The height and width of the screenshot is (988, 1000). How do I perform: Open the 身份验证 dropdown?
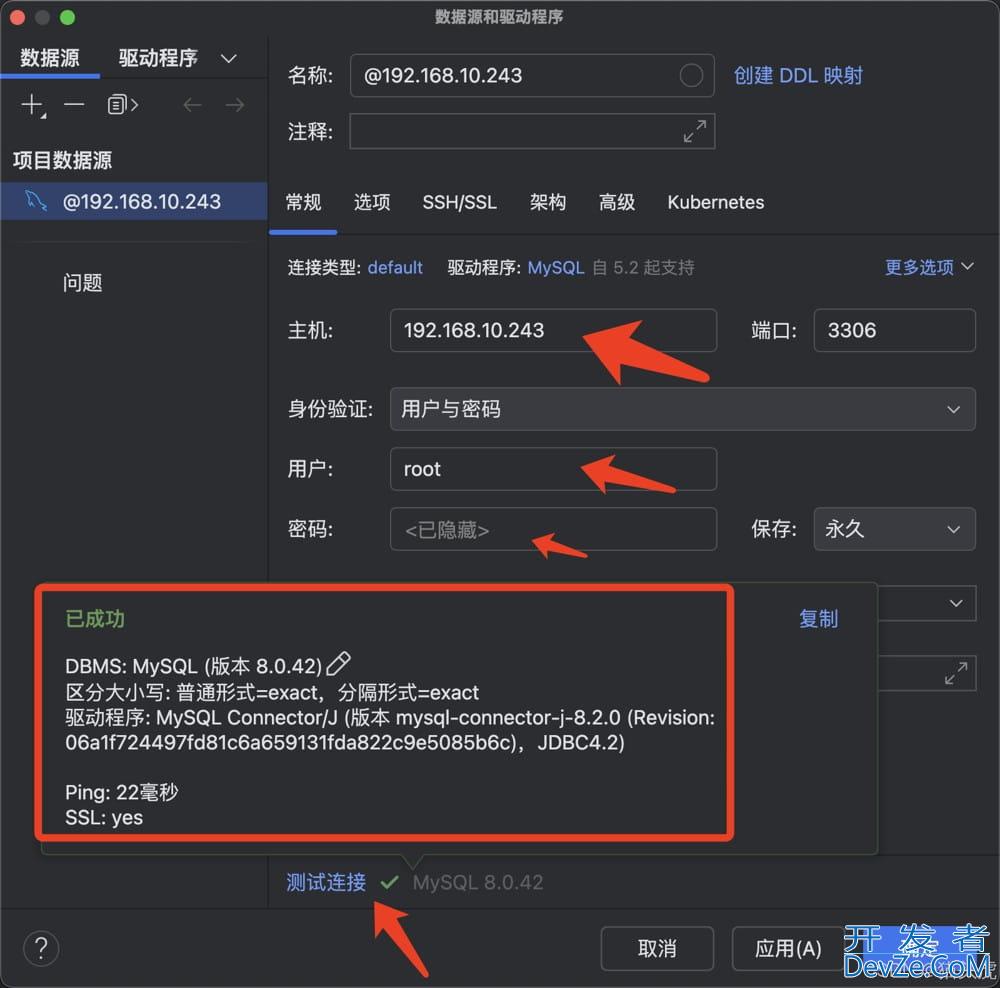click(x=682, y=409)
